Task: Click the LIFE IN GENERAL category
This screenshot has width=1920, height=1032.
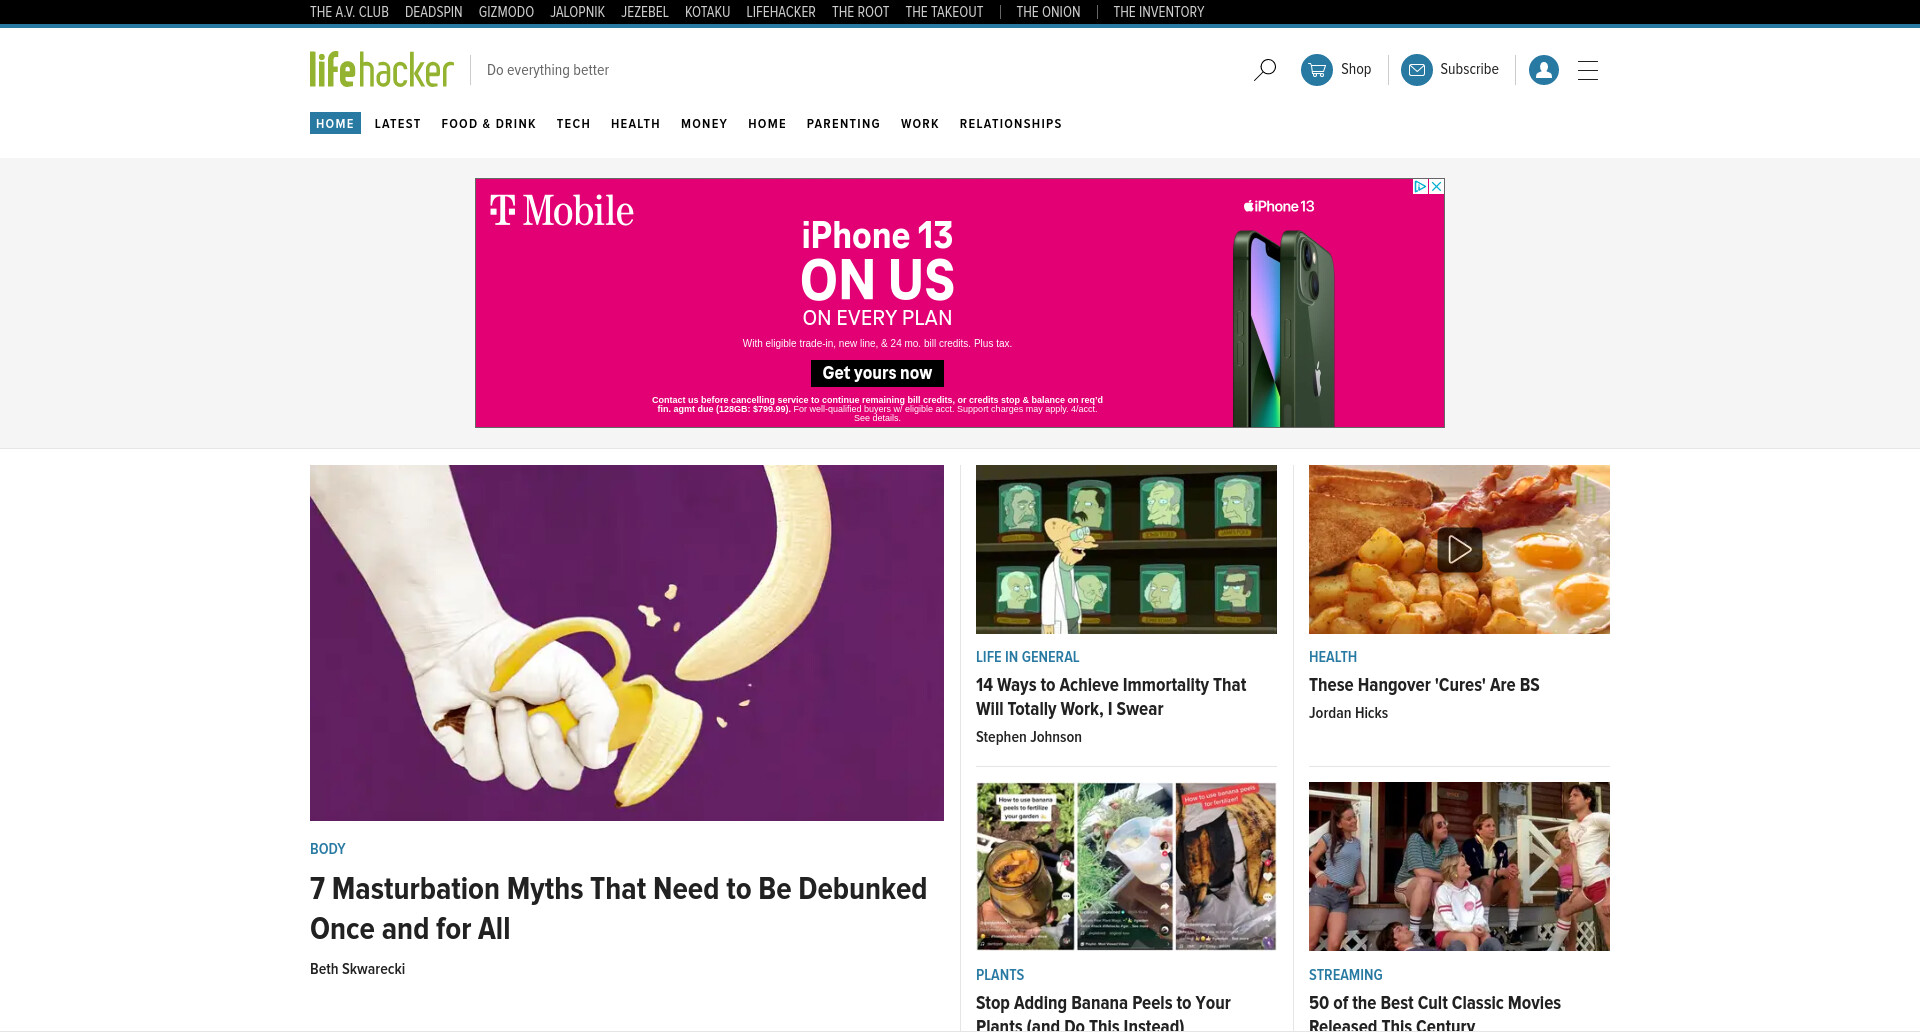Action: point(1027,657)
